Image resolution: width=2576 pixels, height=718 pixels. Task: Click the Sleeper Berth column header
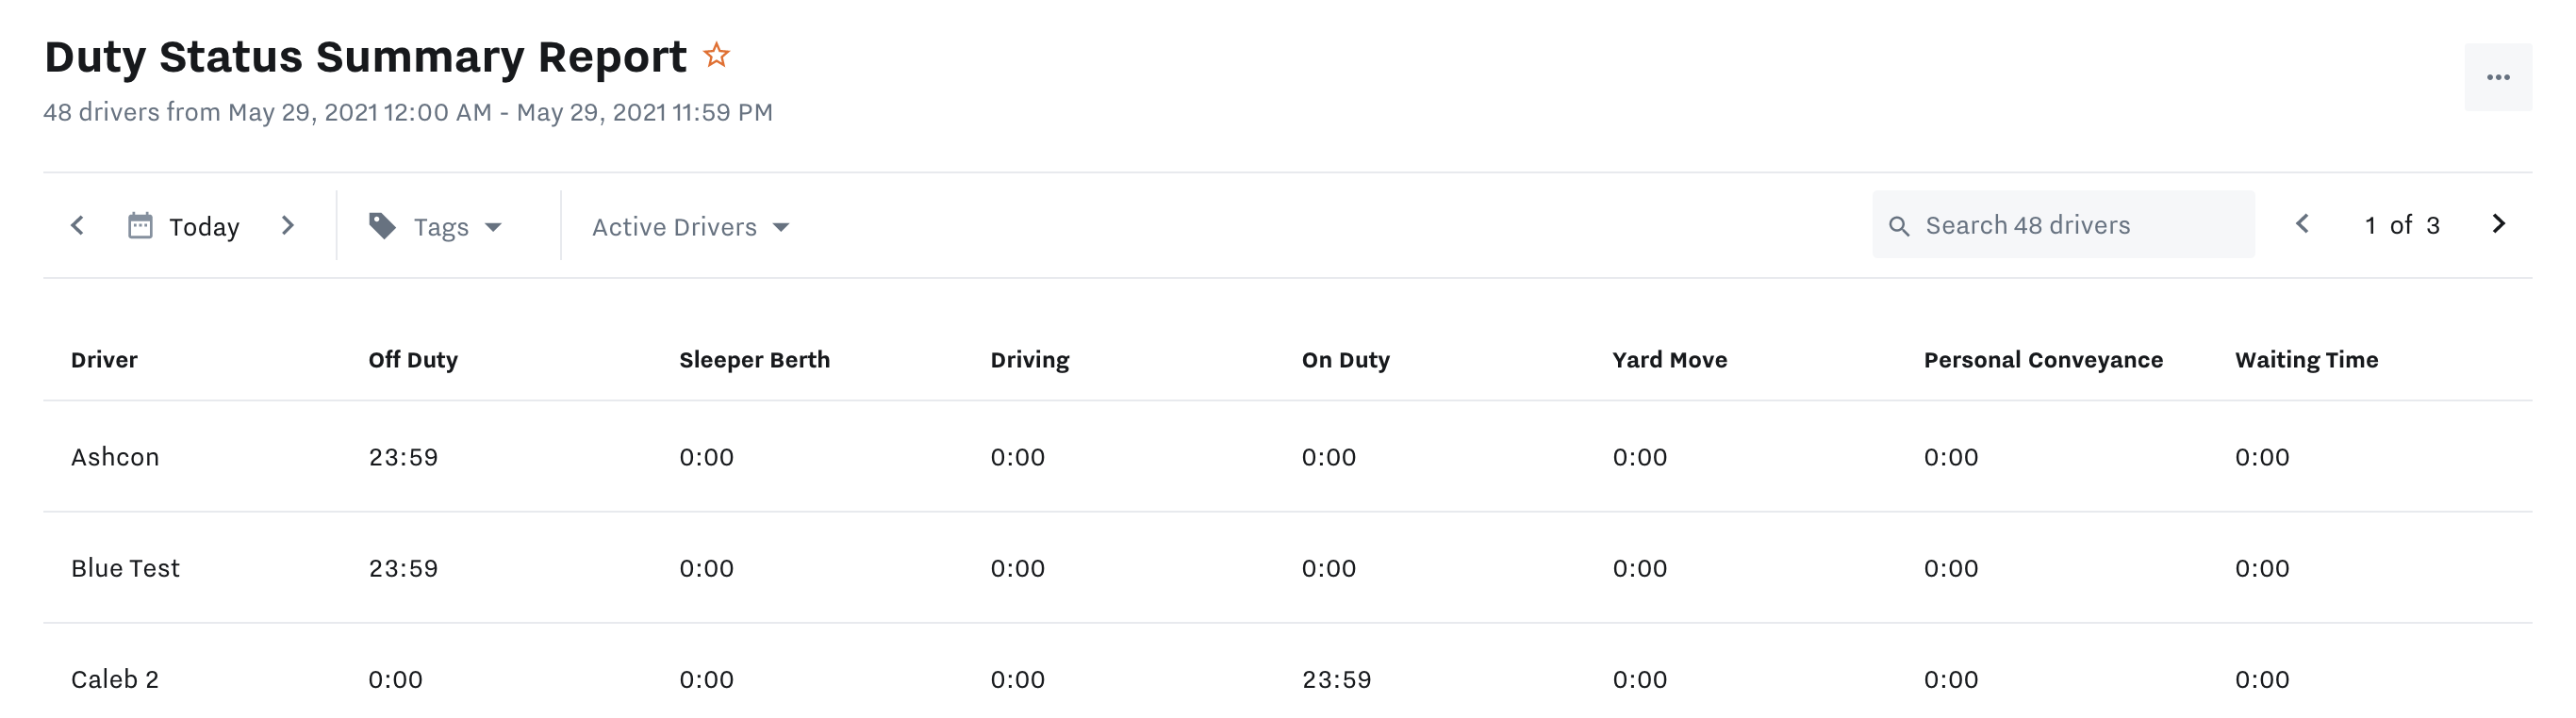tap(754, 360)
